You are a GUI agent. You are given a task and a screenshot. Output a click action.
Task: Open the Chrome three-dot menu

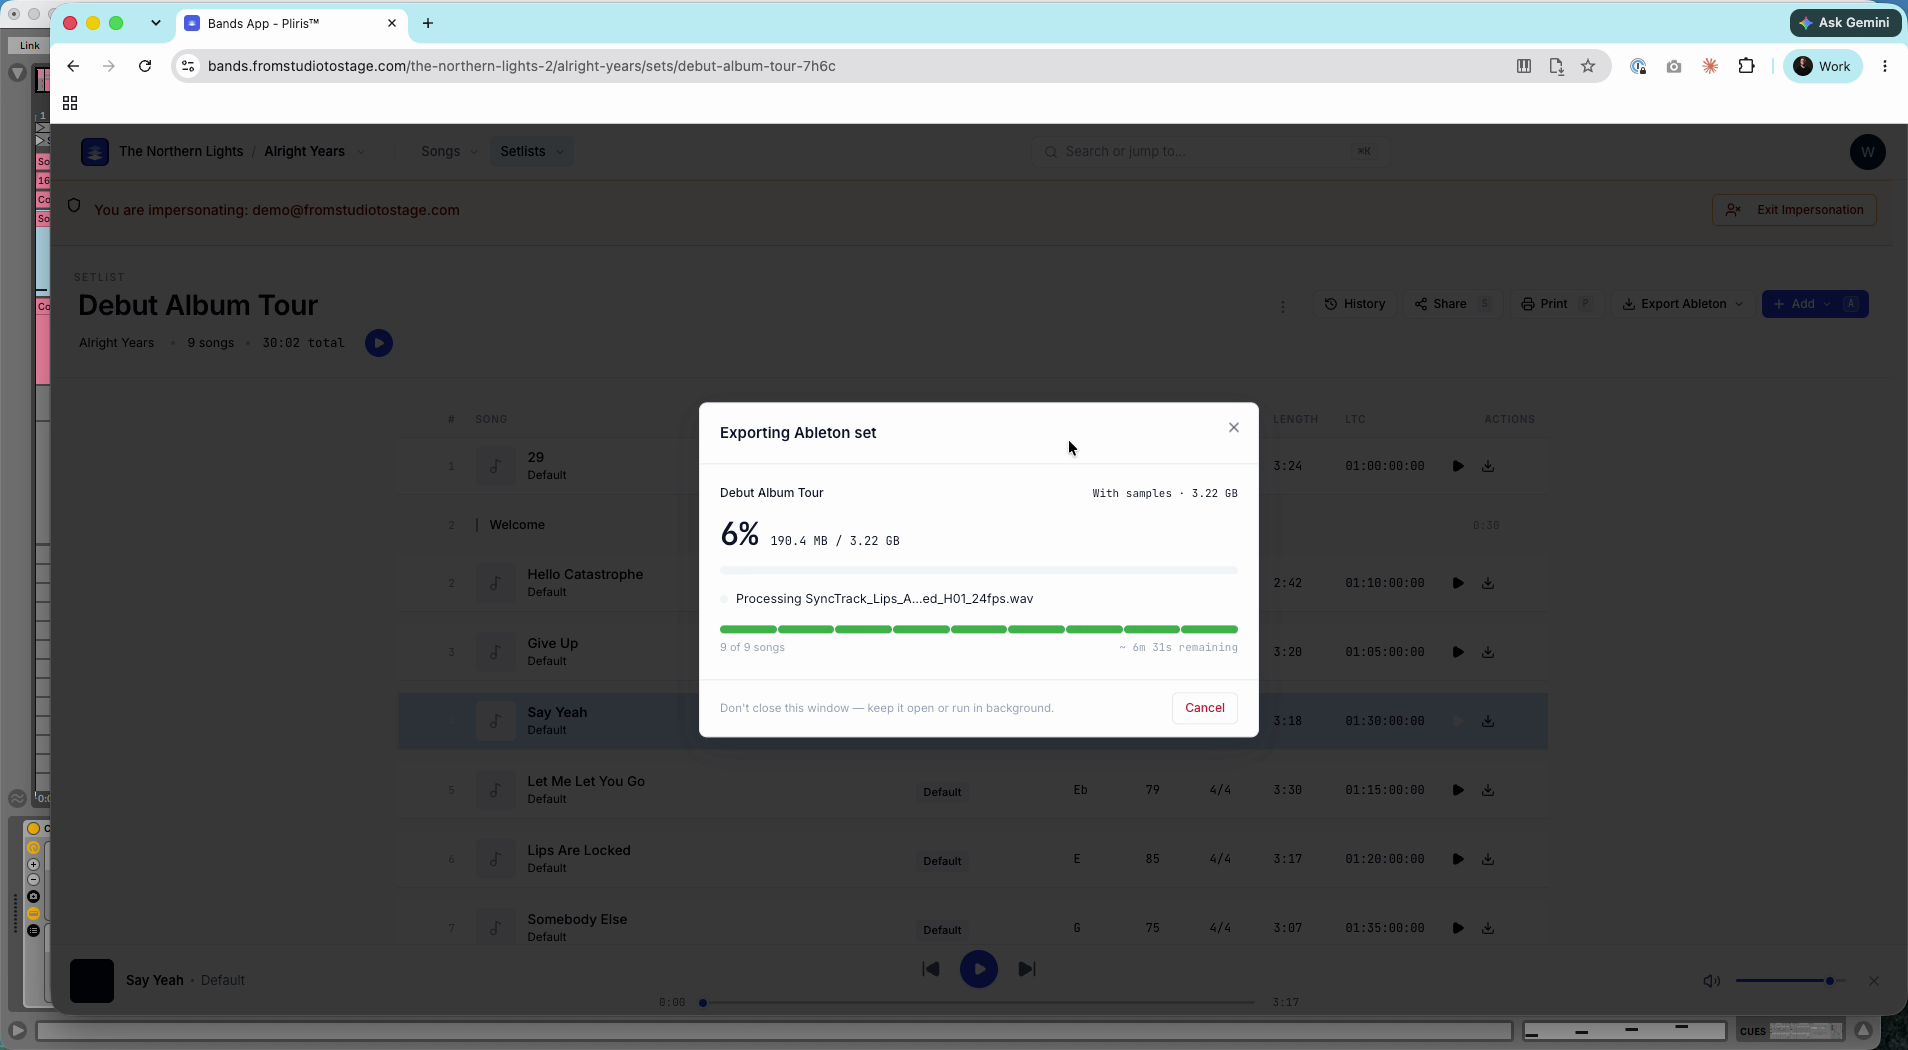pos(1885,66)
